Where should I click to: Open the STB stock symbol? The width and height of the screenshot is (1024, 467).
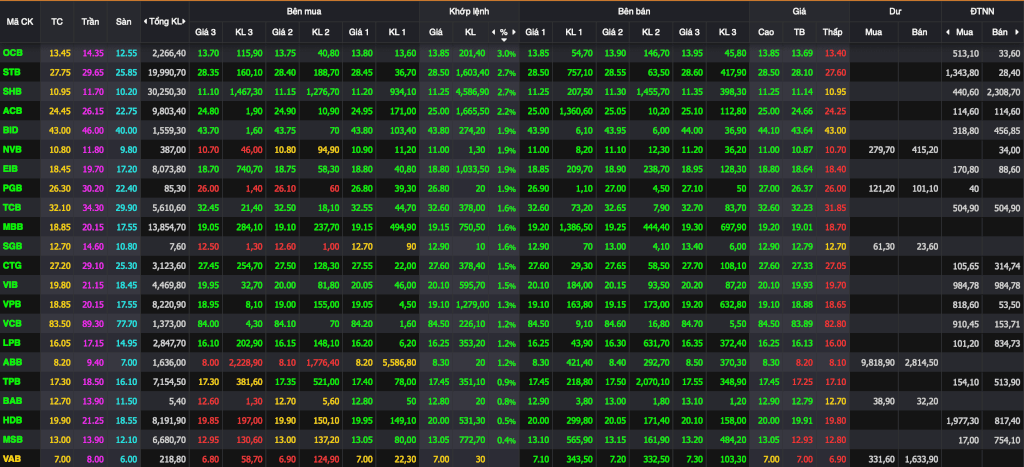point(11,72)
